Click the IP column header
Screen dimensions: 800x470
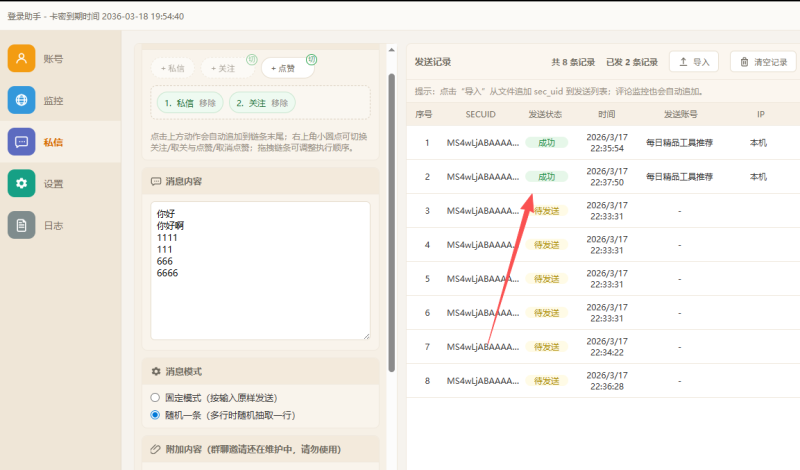pyautogui.click(x=761, y=114)
